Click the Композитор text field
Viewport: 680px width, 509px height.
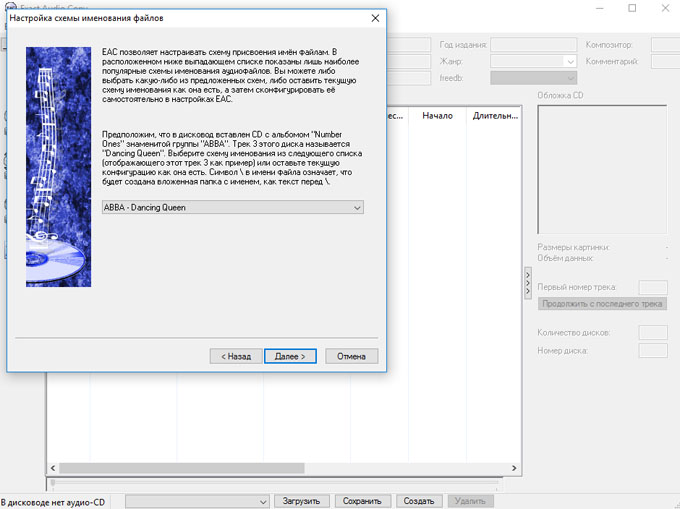(664, 45)
